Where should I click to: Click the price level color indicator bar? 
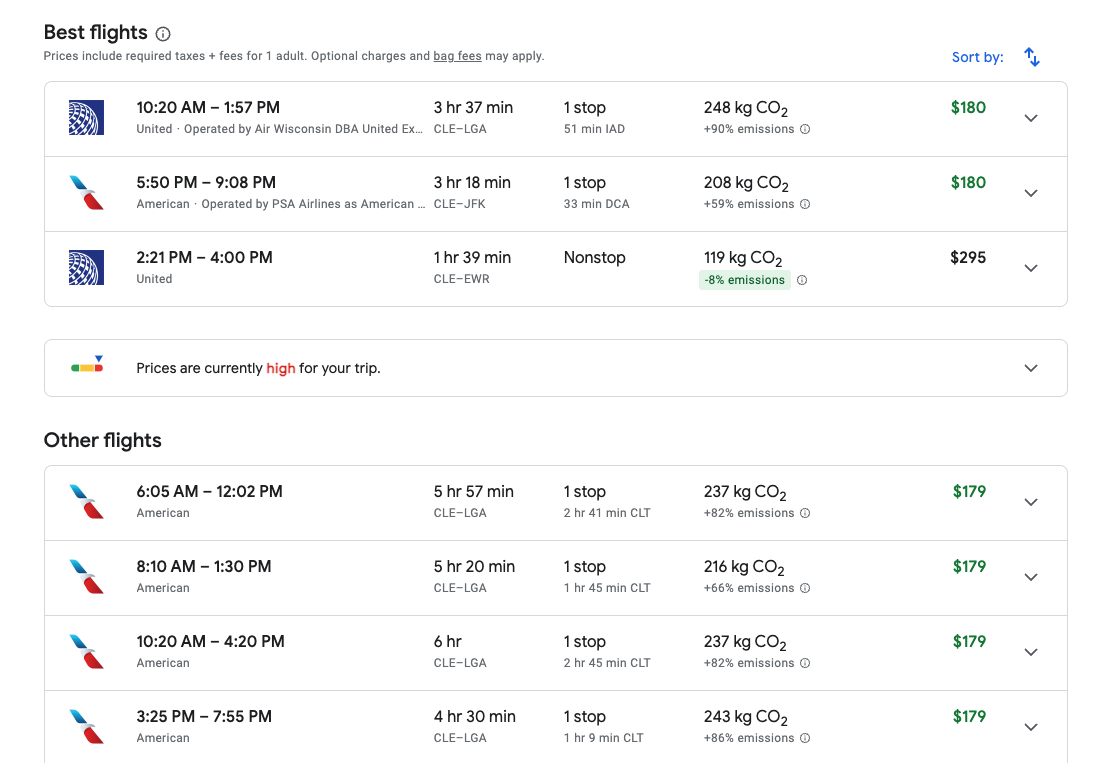click(x=87, y=367)
